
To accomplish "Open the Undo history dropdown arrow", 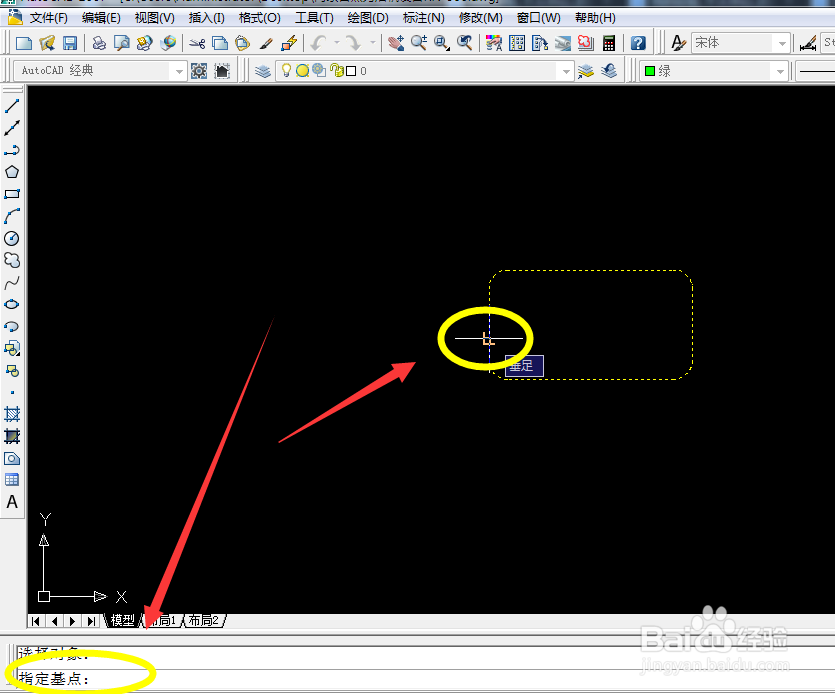I will [337, 43].
